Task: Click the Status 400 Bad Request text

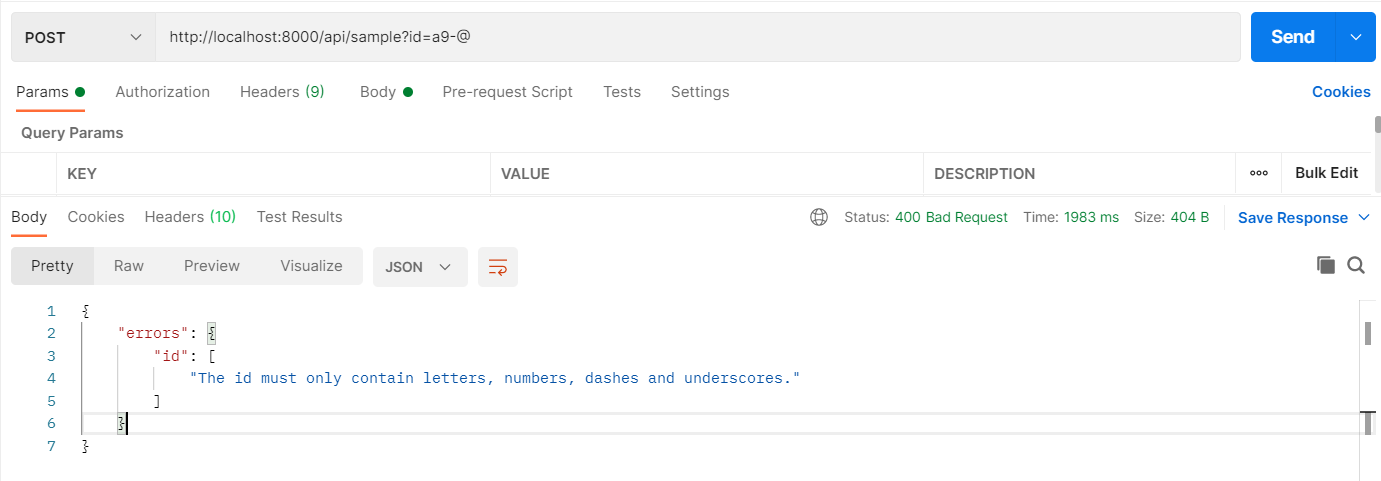Action: (926, 217)
